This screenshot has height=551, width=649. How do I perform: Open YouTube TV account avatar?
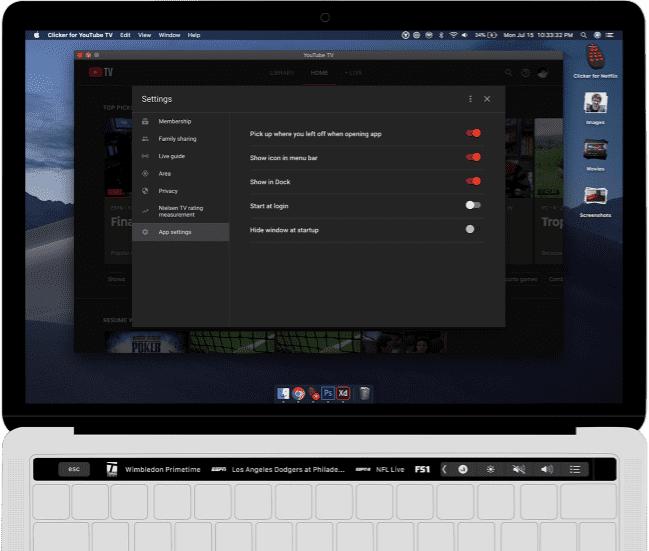click(543, 73)
